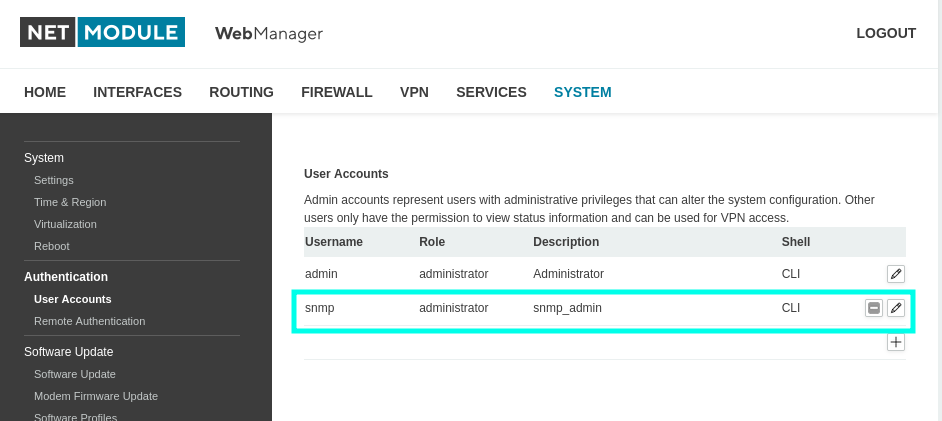This screenshot has width=942, height=421.
Task: Click the Administrator description cell
Action: pos(568,274)
